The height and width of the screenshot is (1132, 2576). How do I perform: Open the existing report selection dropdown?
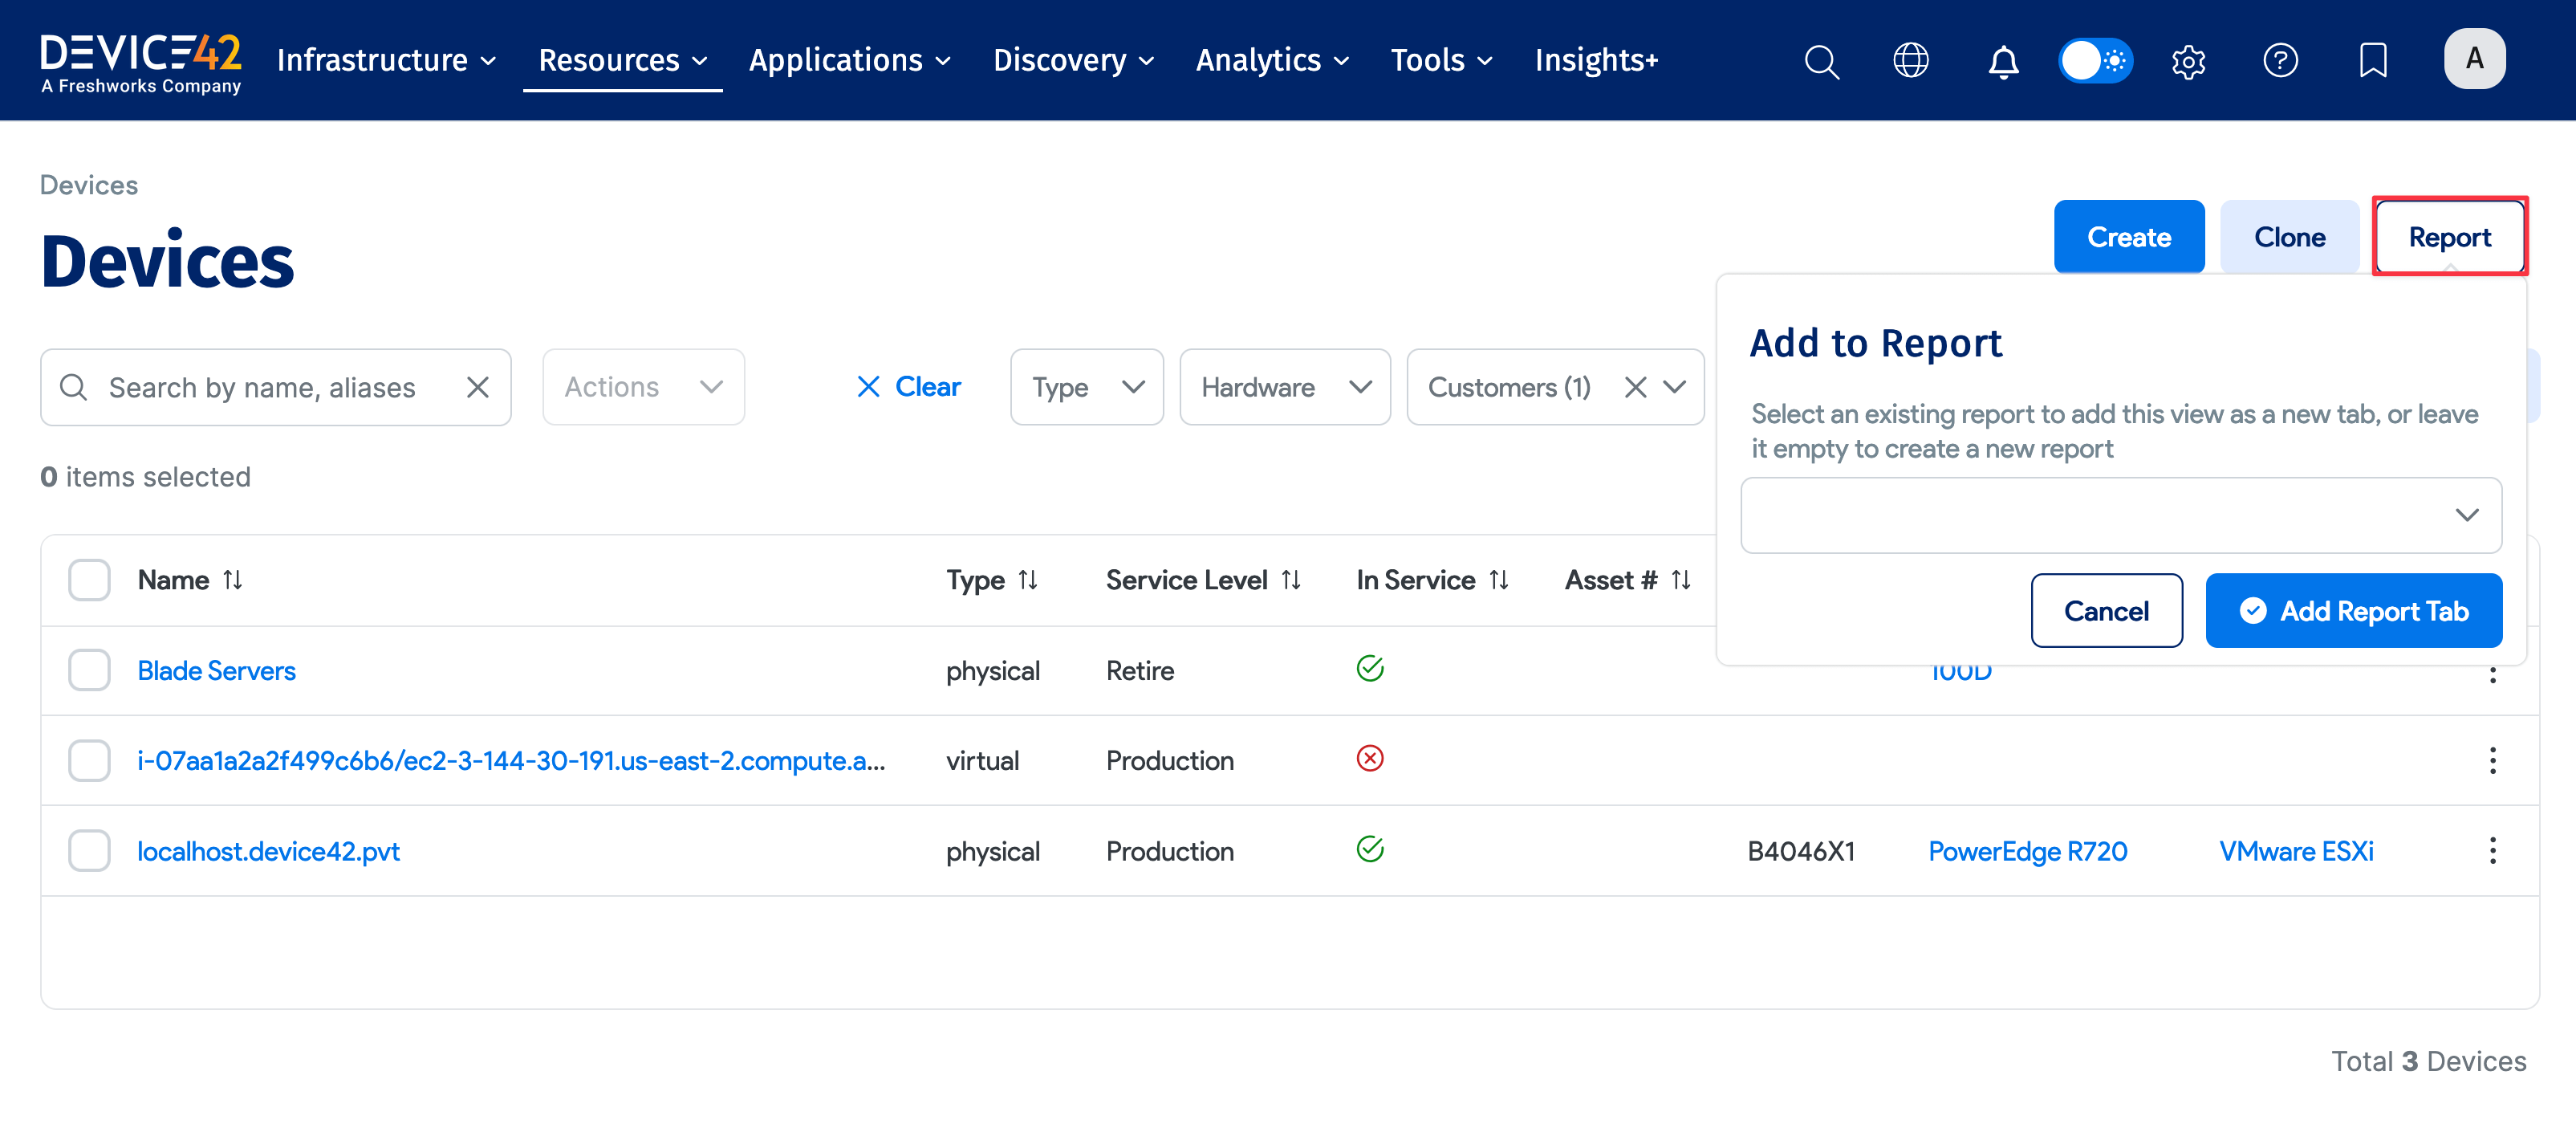(2120, 515)
